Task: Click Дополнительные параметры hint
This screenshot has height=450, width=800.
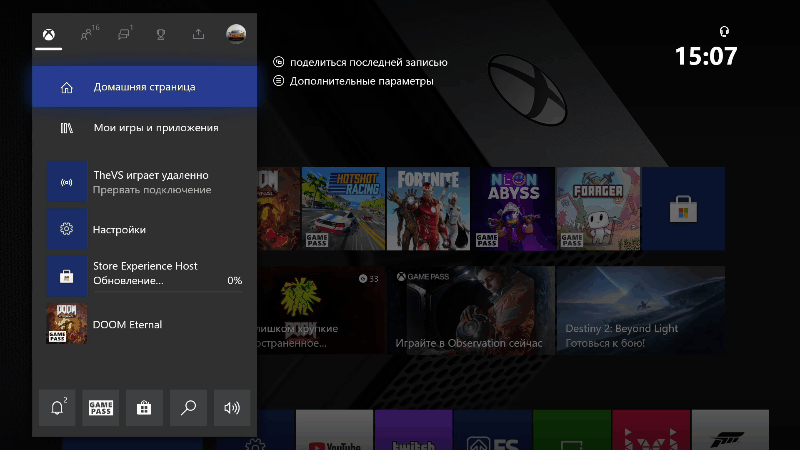Action: coord(362,81)
